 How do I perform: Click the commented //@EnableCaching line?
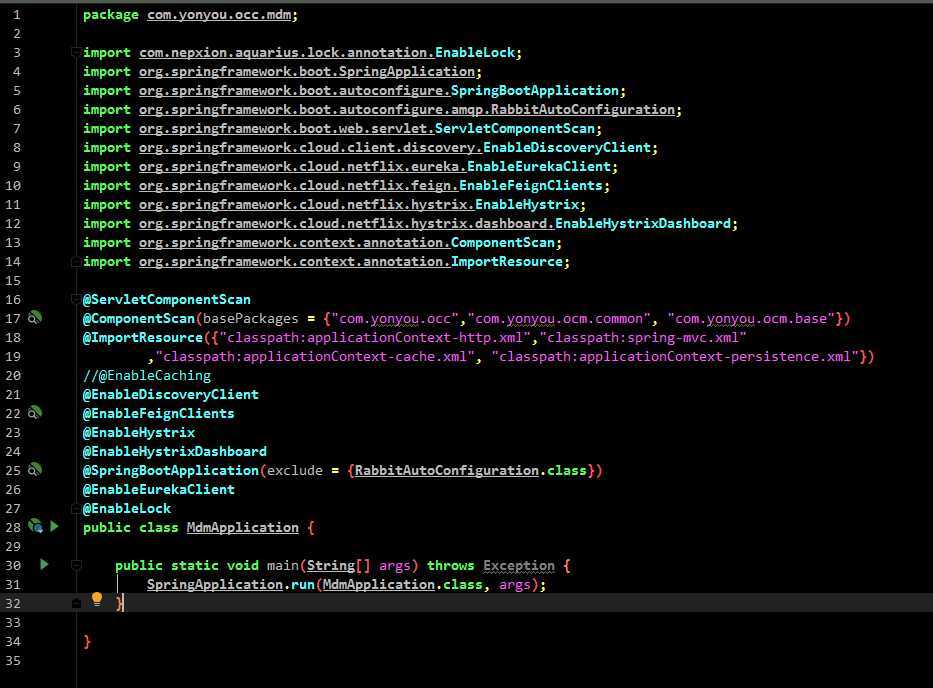147,376
